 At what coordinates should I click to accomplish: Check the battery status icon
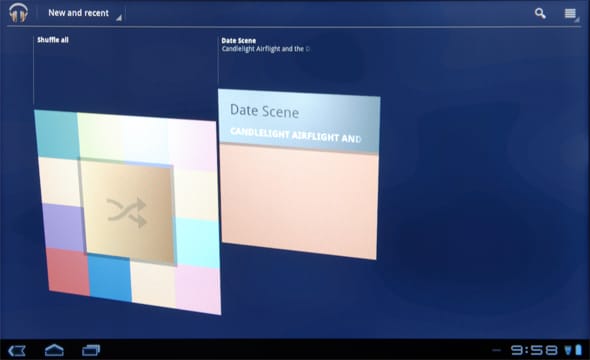[579, 350]
